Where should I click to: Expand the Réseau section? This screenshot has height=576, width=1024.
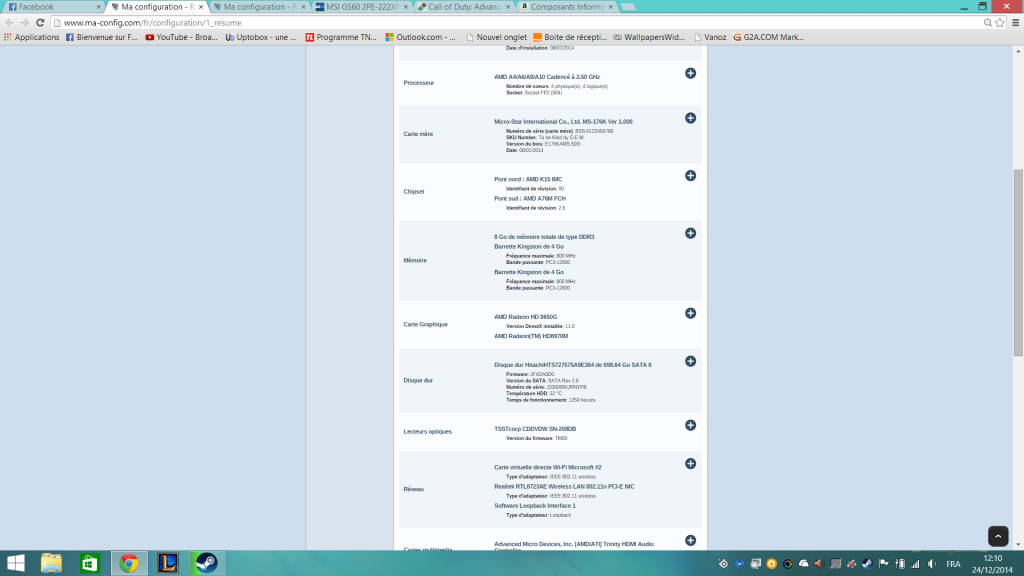690,464
